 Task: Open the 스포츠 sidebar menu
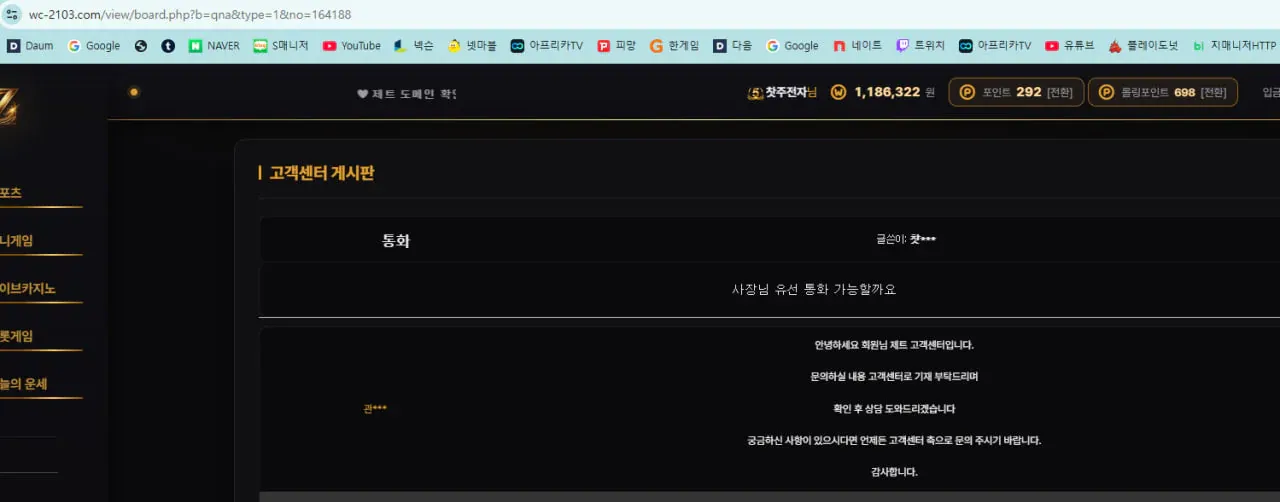[x=11, y=192]
